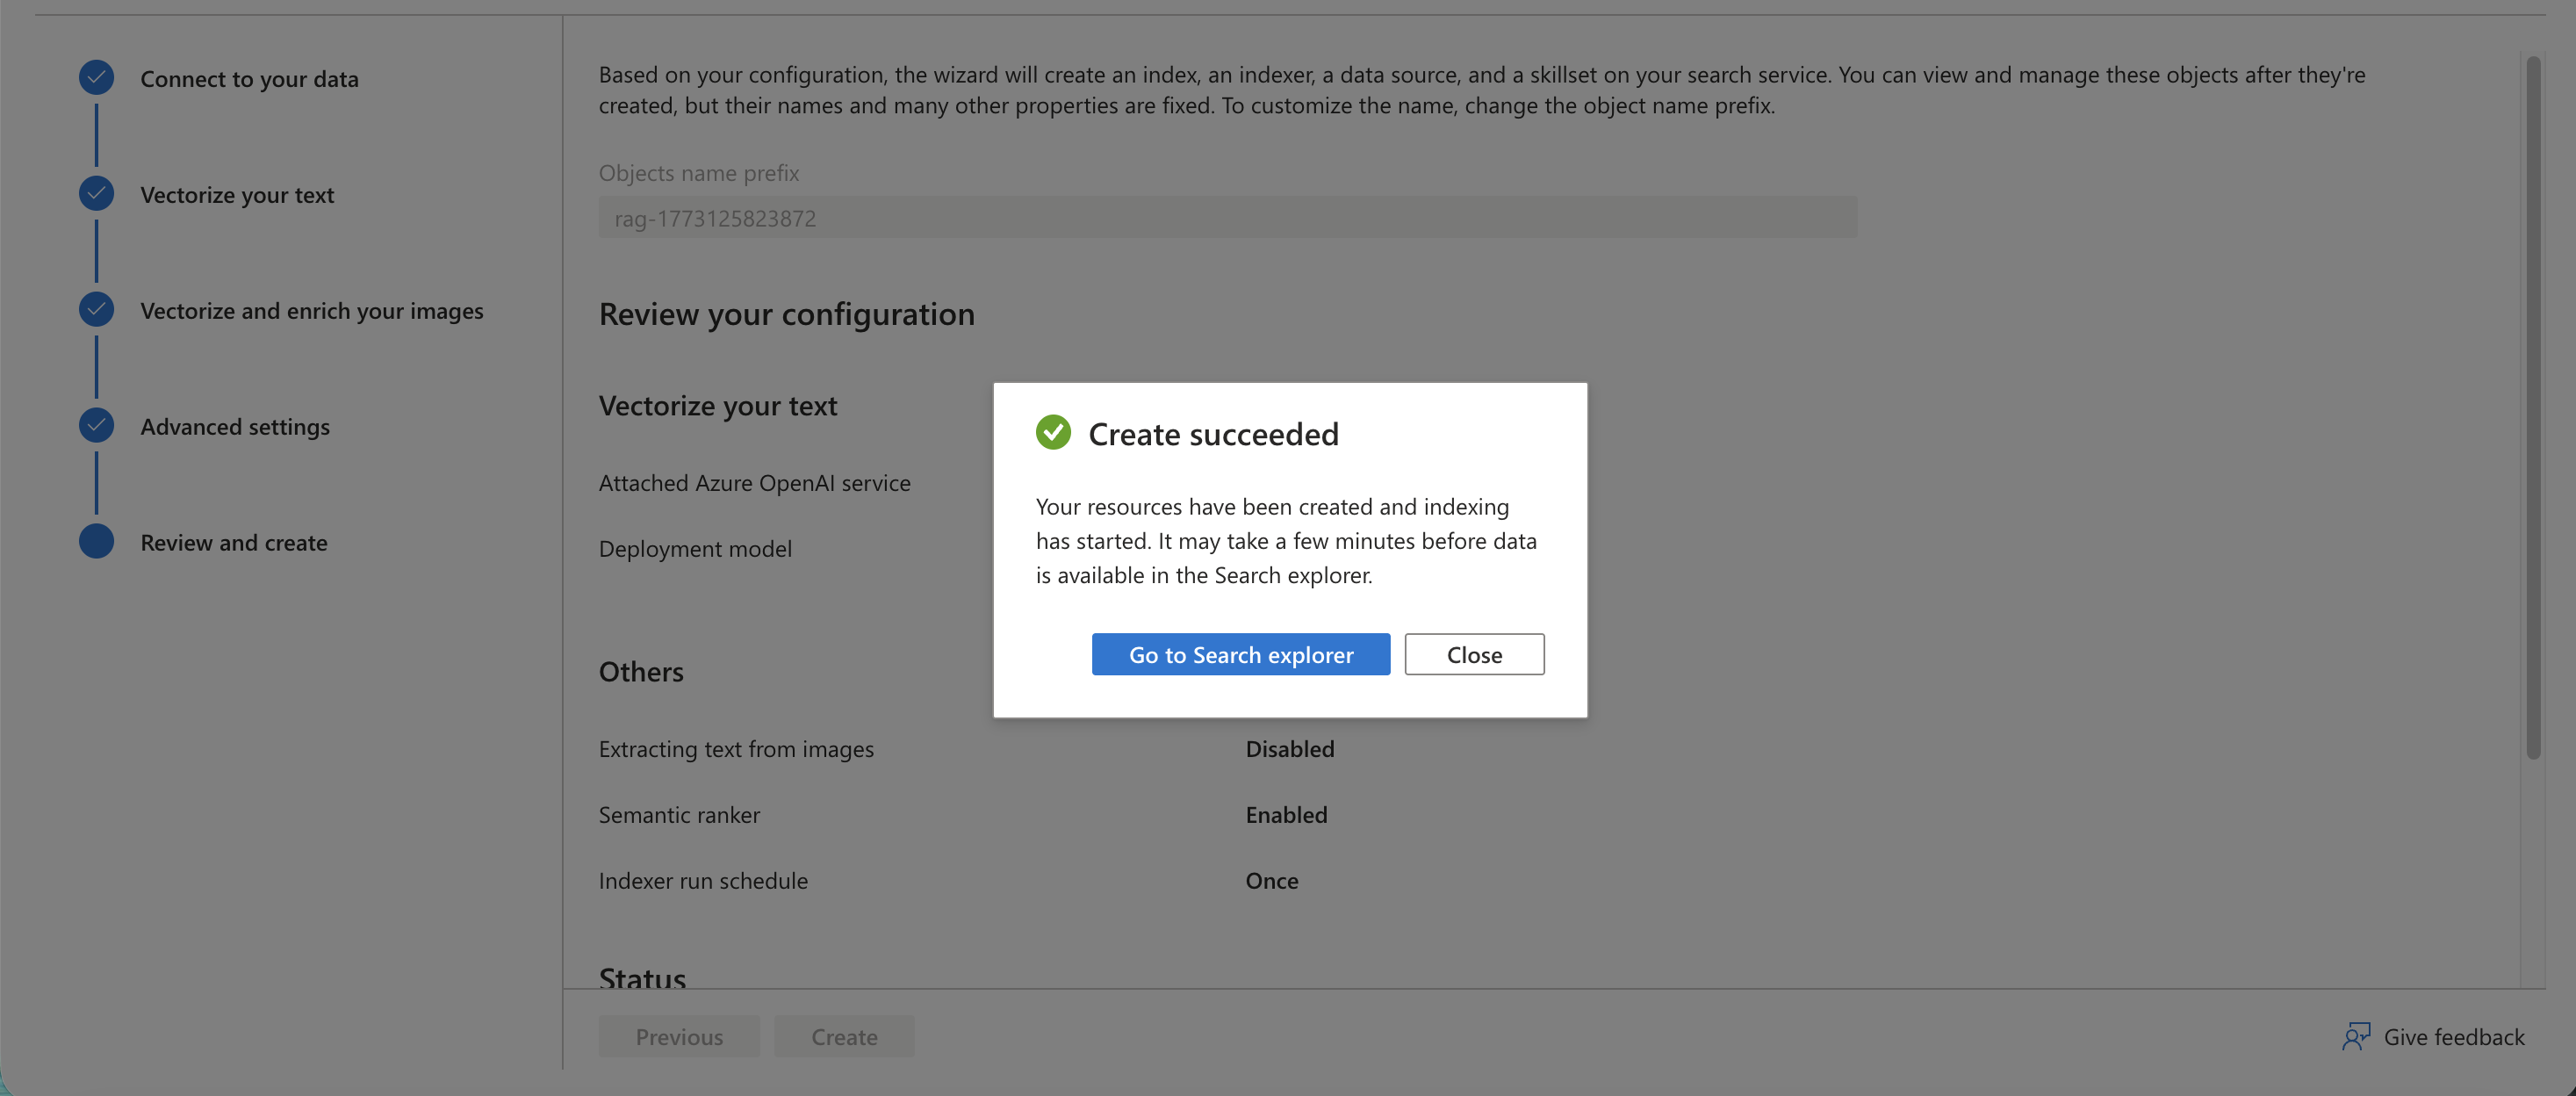Click the checkmark icon beside Connect to your data
This screenshot has width=2576, height=1096.
(95, 76)
